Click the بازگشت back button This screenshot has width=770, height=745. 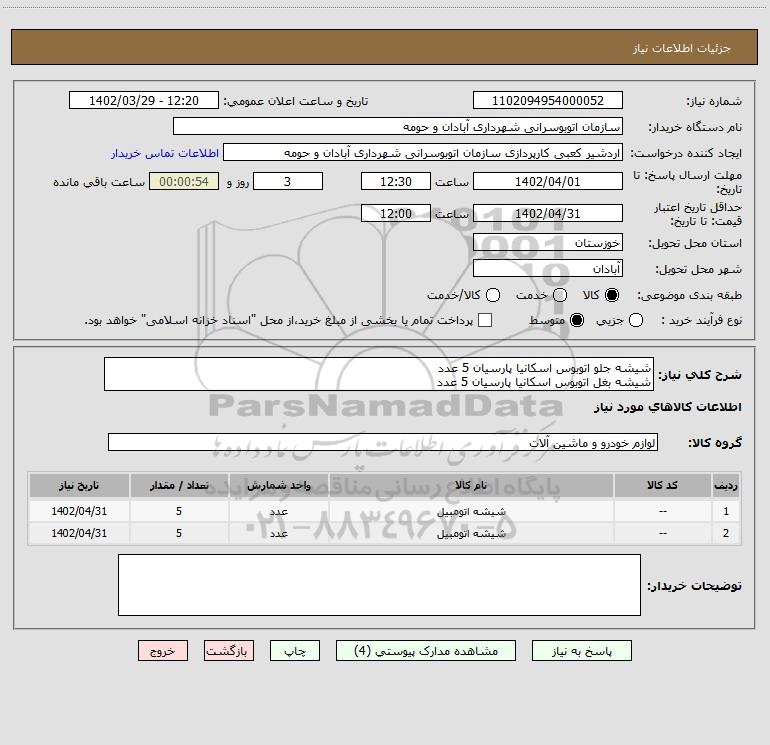(x=229, y=651)
